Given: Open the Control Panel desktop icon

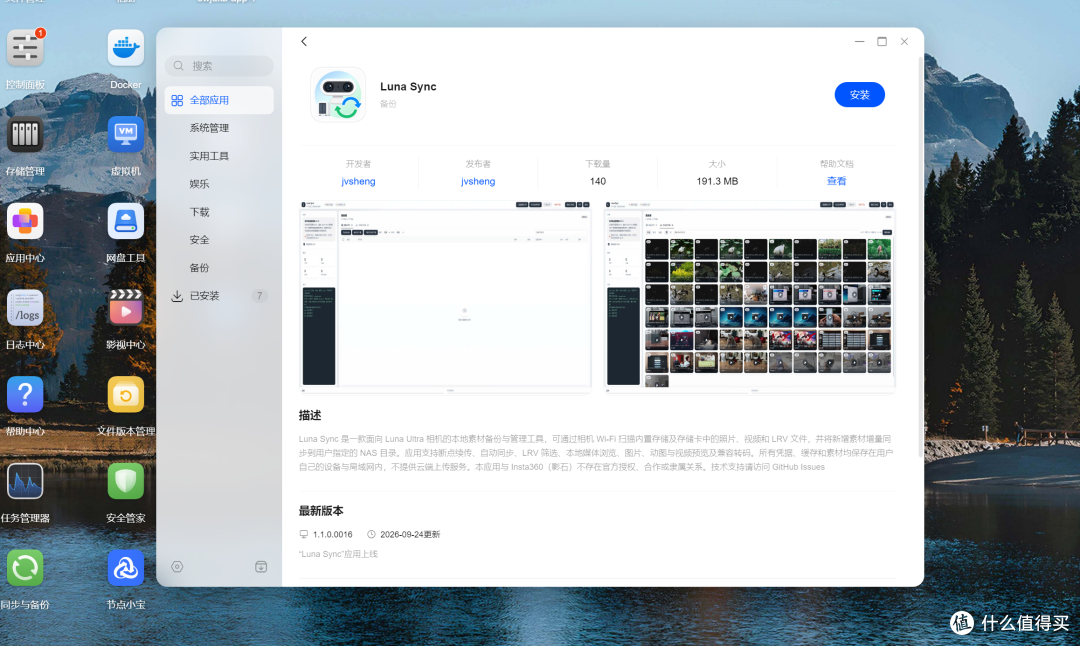Looking at the screenshot, I should [25, 48].
